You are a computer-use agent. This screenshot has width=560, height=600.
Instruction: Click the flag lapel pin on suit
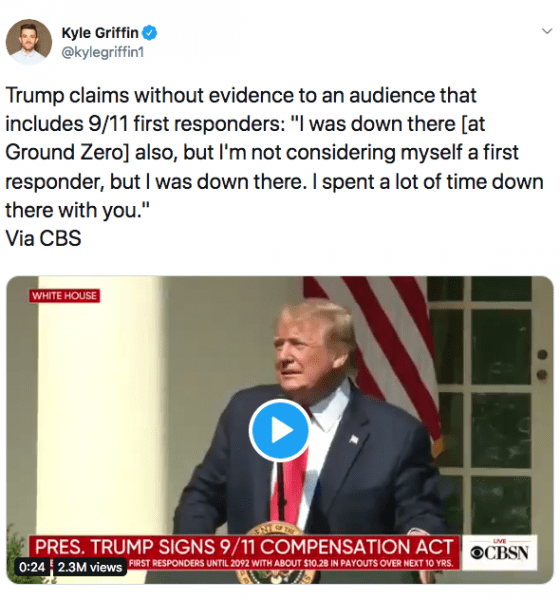pos(354,439)
